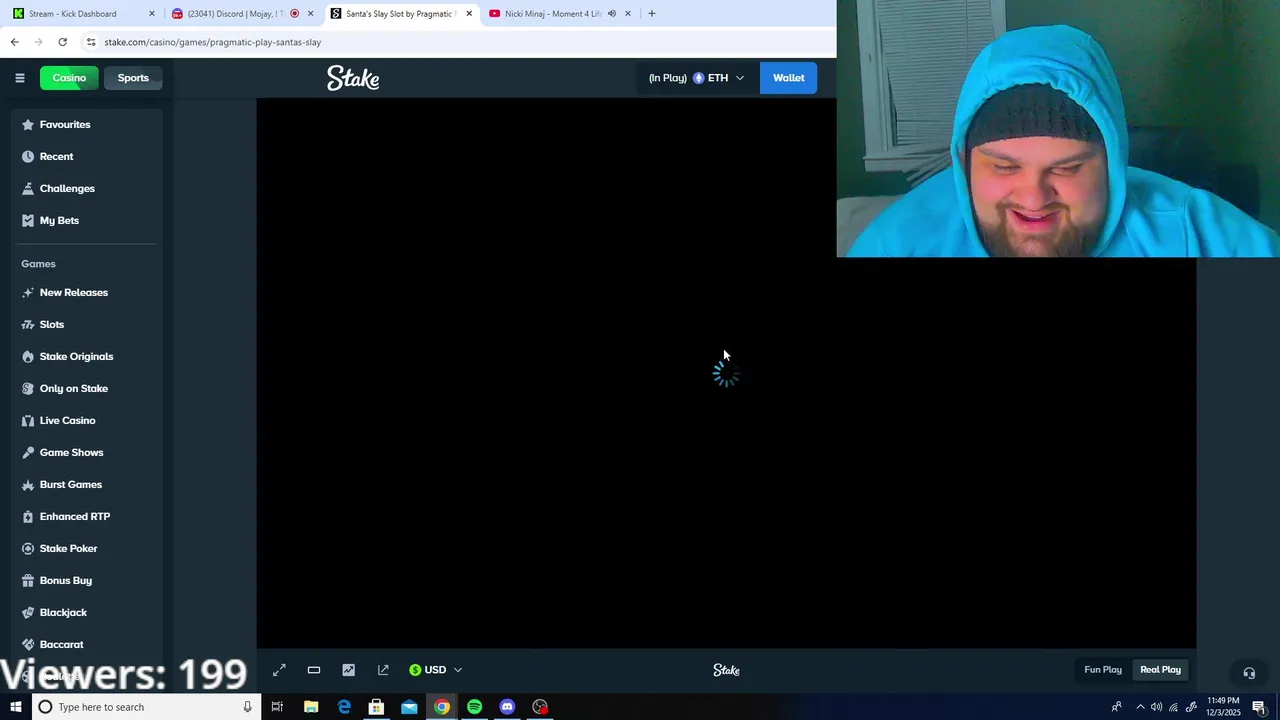Click the Favourites star icon
The image size is (1280, 720).
(x=28, y=125)
